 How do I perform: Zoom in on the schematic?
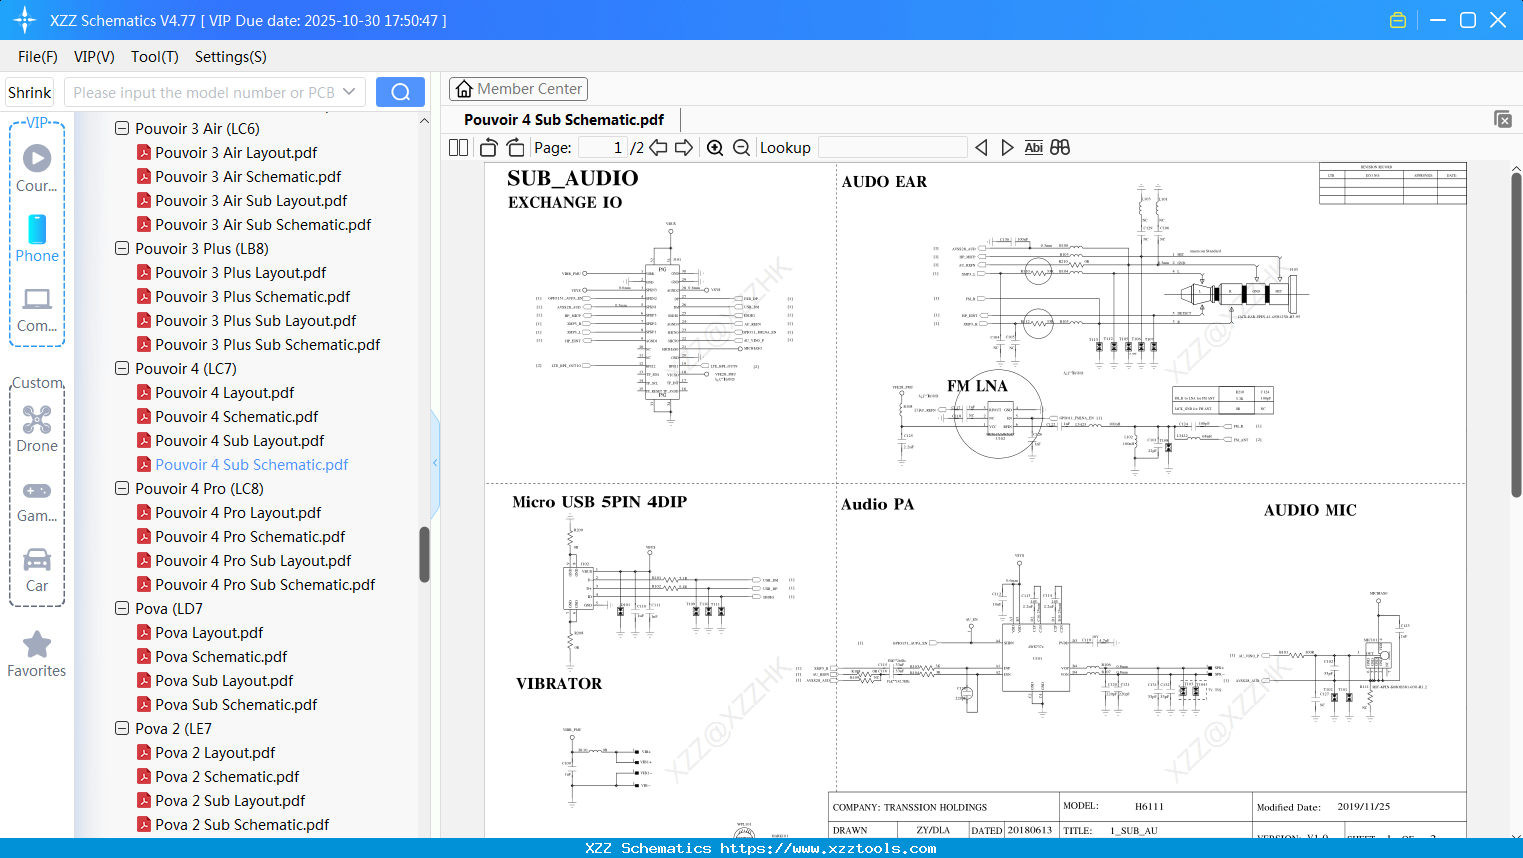pos(715,147)
